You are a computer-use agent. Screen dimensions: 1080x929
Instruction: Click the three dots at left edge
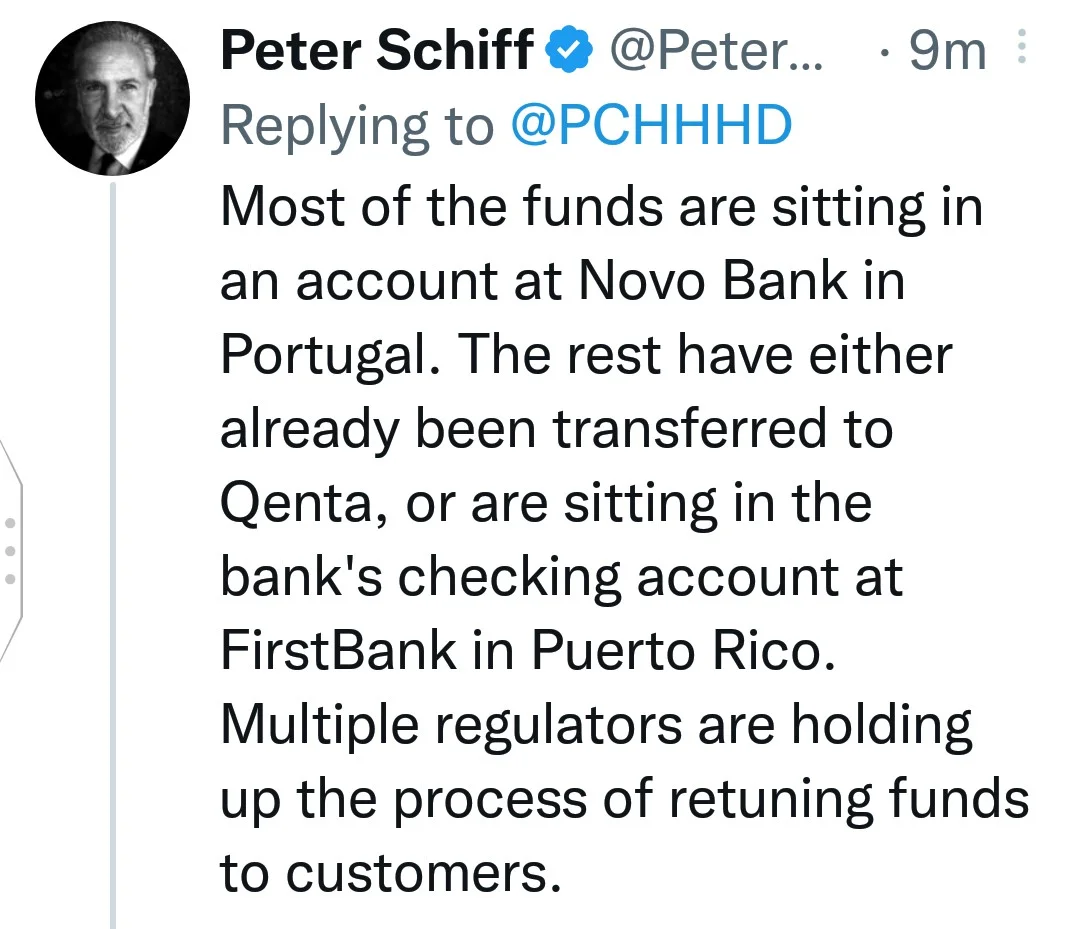tap(10, 551)
